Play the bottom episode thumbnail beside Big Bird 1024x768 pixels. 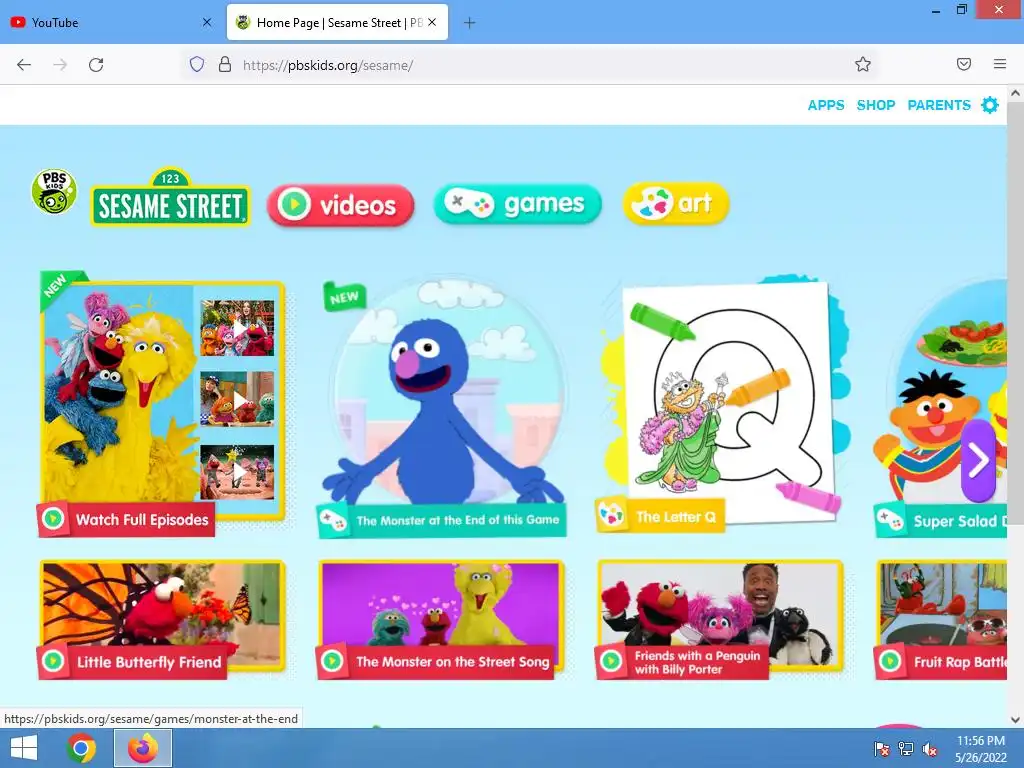coord(237,472)
